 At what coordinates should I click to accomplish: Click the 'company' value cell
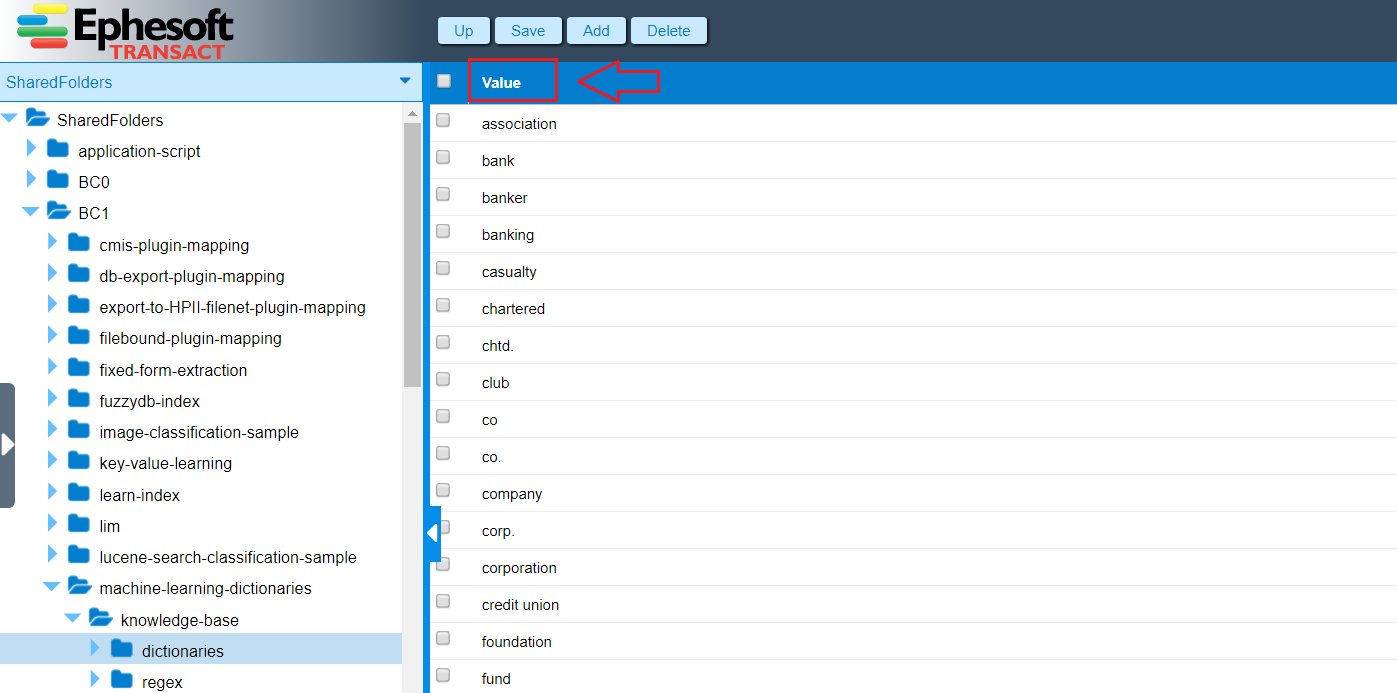[x=512, y=494]
